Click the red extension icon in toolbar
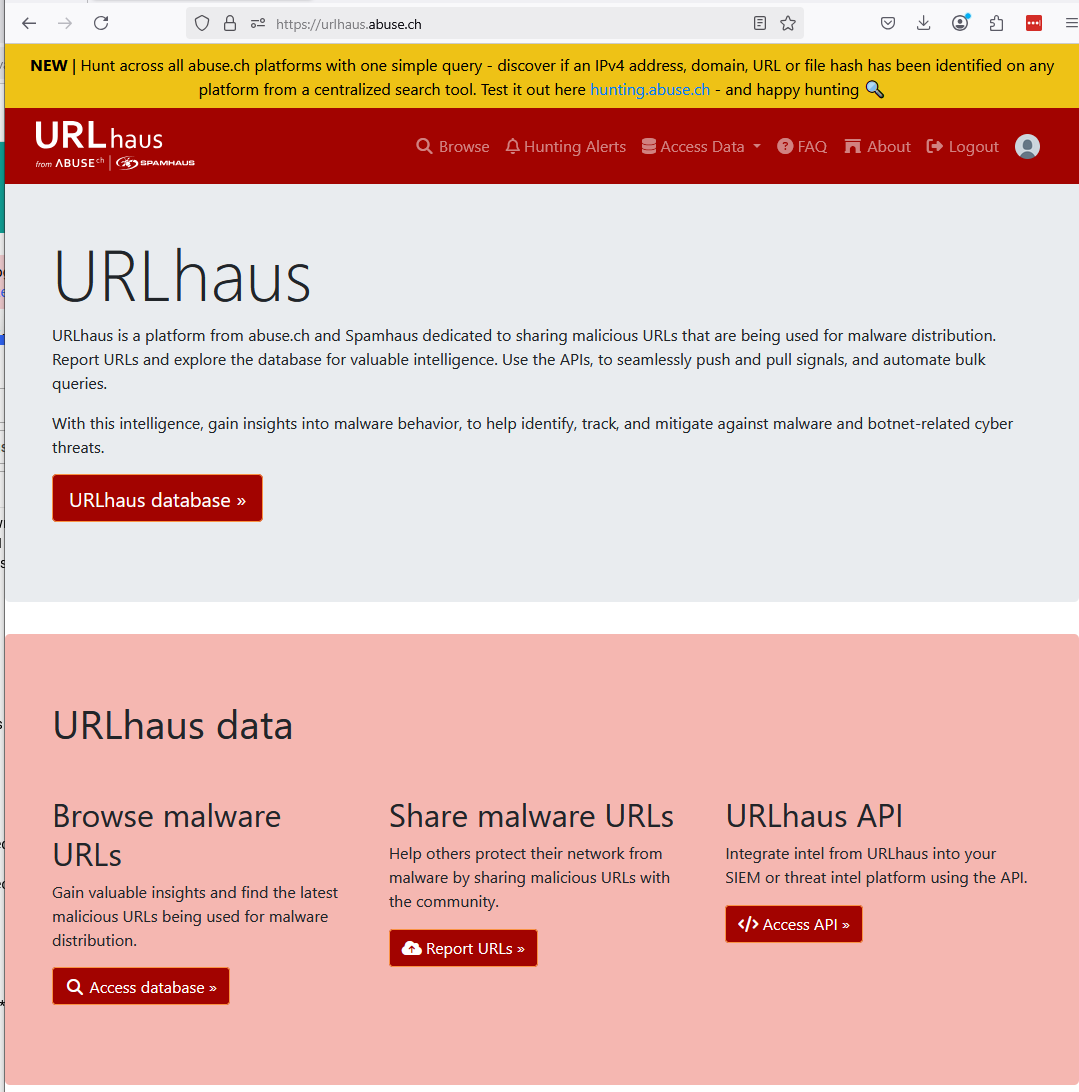This screenshot has width=1079, height=1092. pos(1034,24)
